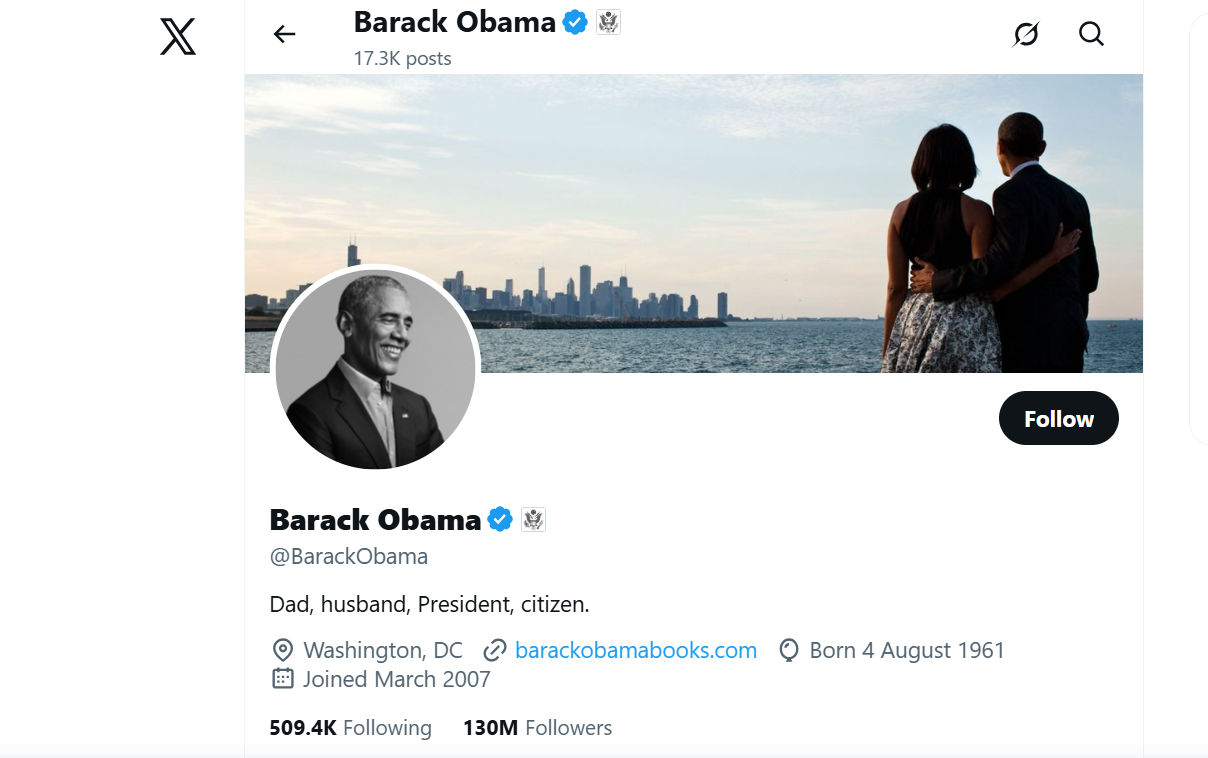Screen dimensions: 1208x758
Task: Open the U.S. government affiliation badge
Action: point(534,519)
